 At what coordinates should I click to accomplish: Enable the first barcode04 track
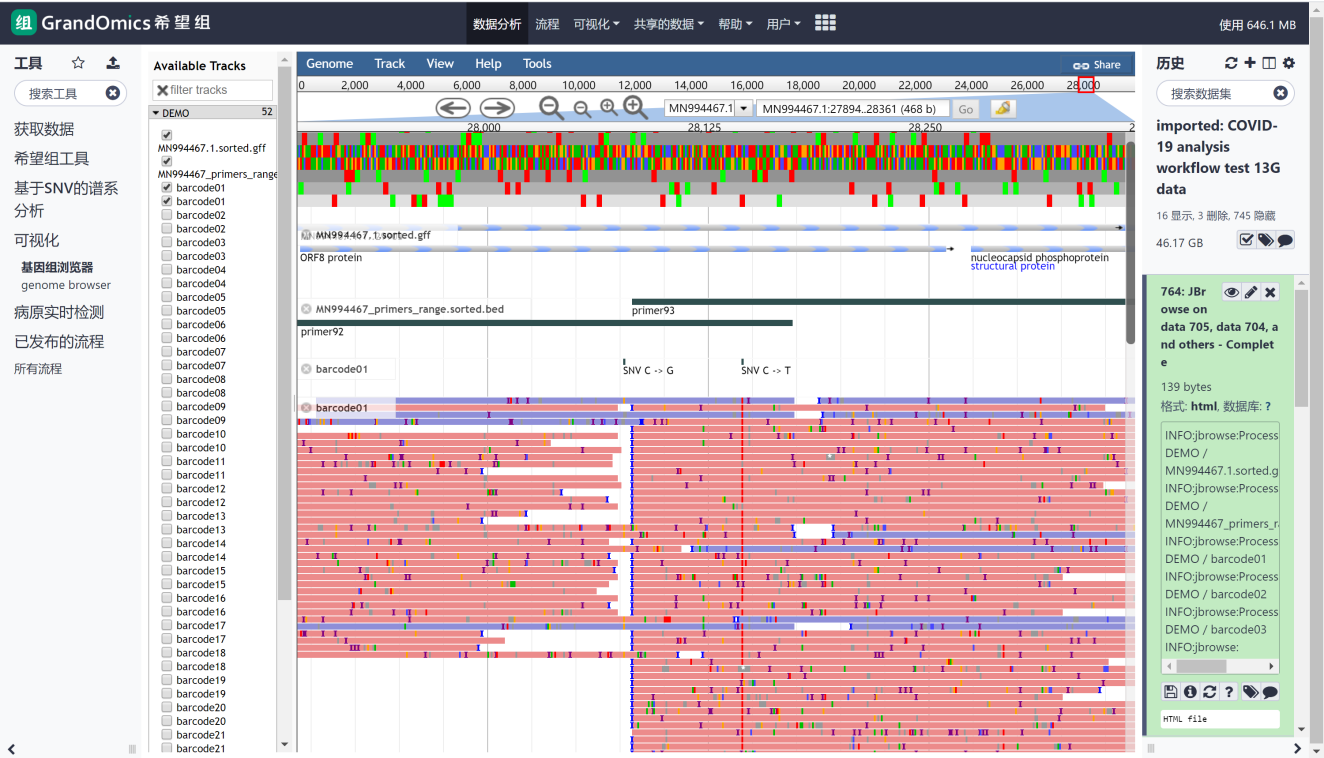pyautogui.click(x=167, y=270)
